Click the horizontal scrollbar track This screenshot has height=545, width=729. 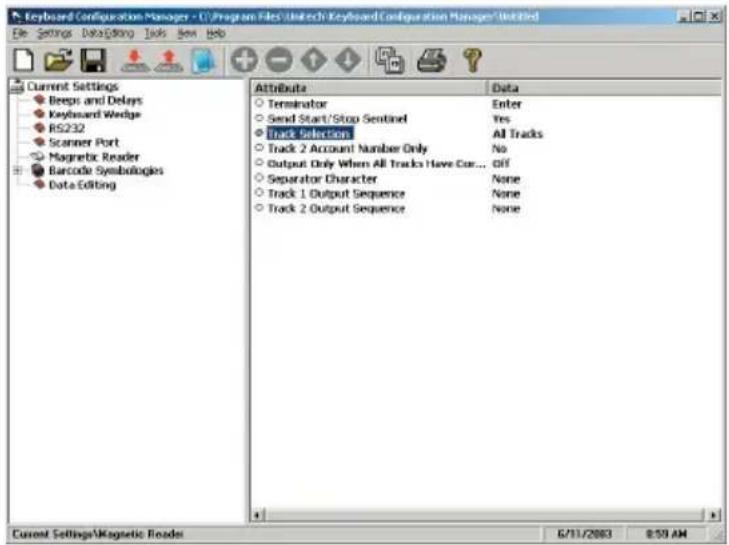(x=485, y=515)
